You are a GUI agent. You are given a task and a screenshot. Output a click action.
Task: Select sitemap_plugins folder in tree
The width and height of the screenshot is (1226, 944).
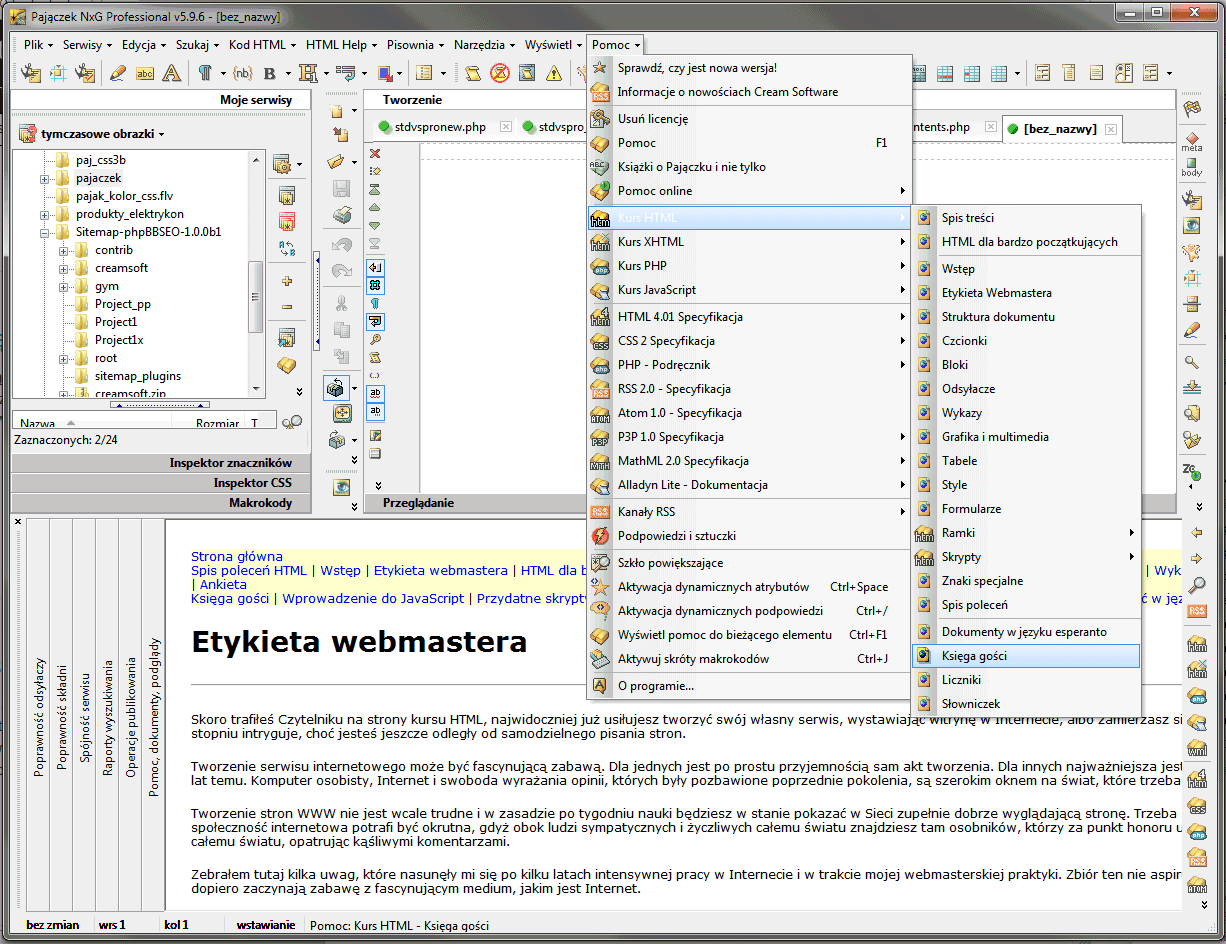click(138, 376)
